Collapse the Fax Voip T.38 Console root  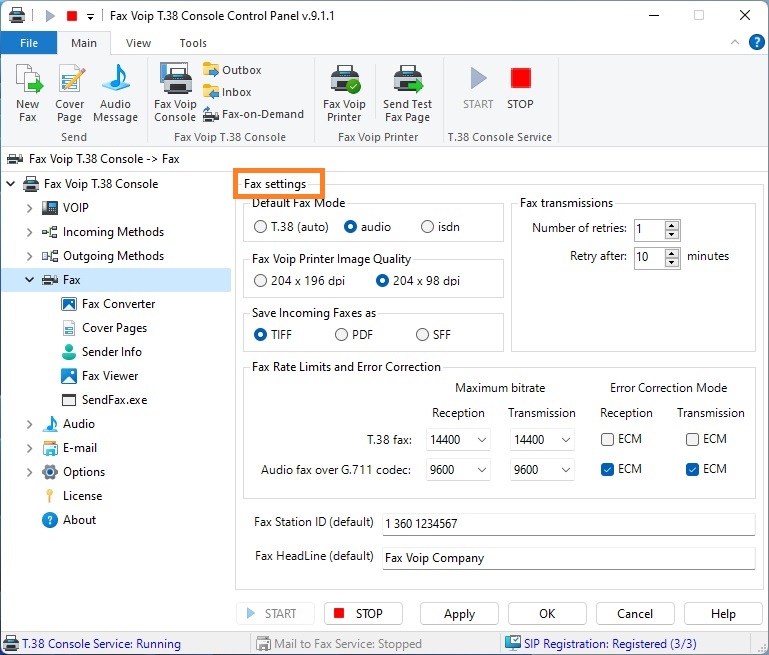[11, 184]
